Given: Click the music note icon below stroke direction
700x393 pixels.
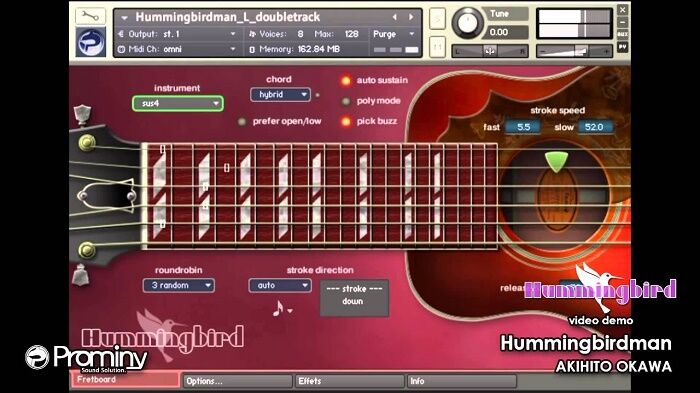Looking at the screenshot, I should coord(279,308).
